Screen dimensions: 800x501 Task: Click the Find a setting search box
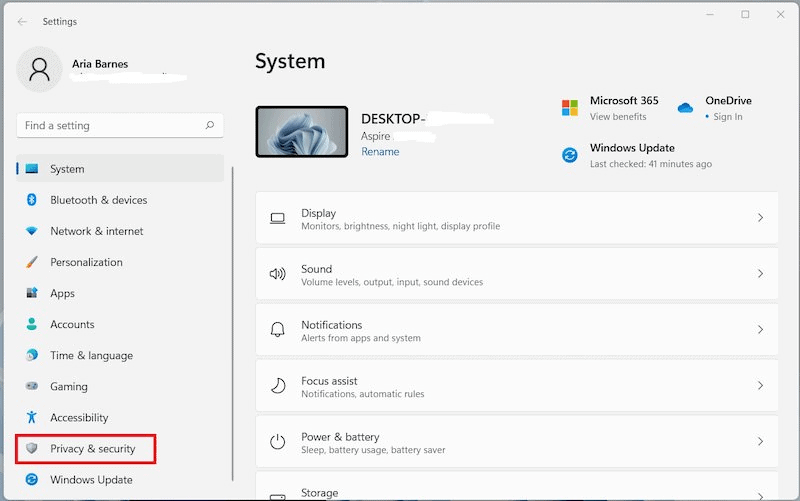110,126
